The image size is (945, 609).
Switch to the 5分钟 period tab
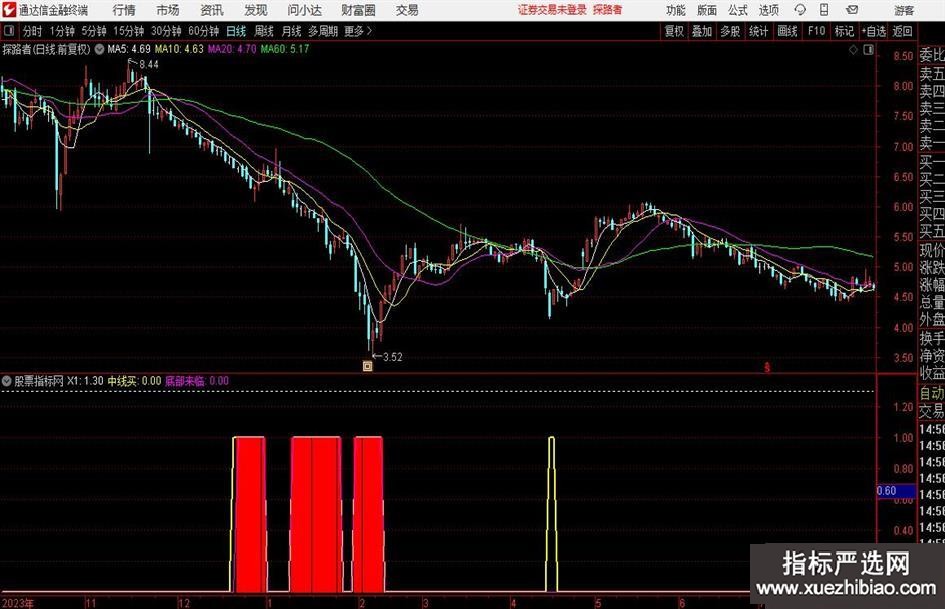94,31
